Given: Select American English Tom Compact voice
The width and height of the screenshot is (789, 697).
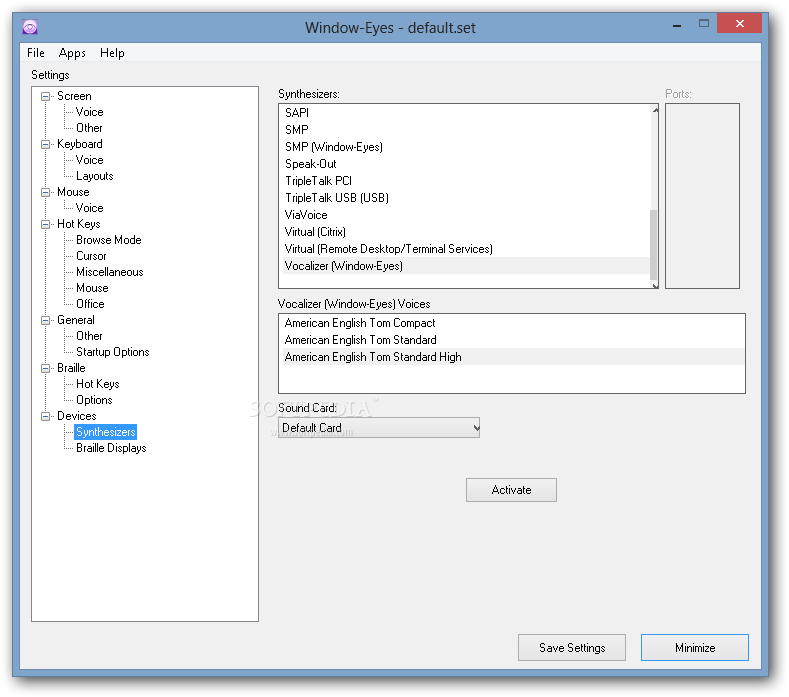Looking at the screenshot, I should 512,323.
